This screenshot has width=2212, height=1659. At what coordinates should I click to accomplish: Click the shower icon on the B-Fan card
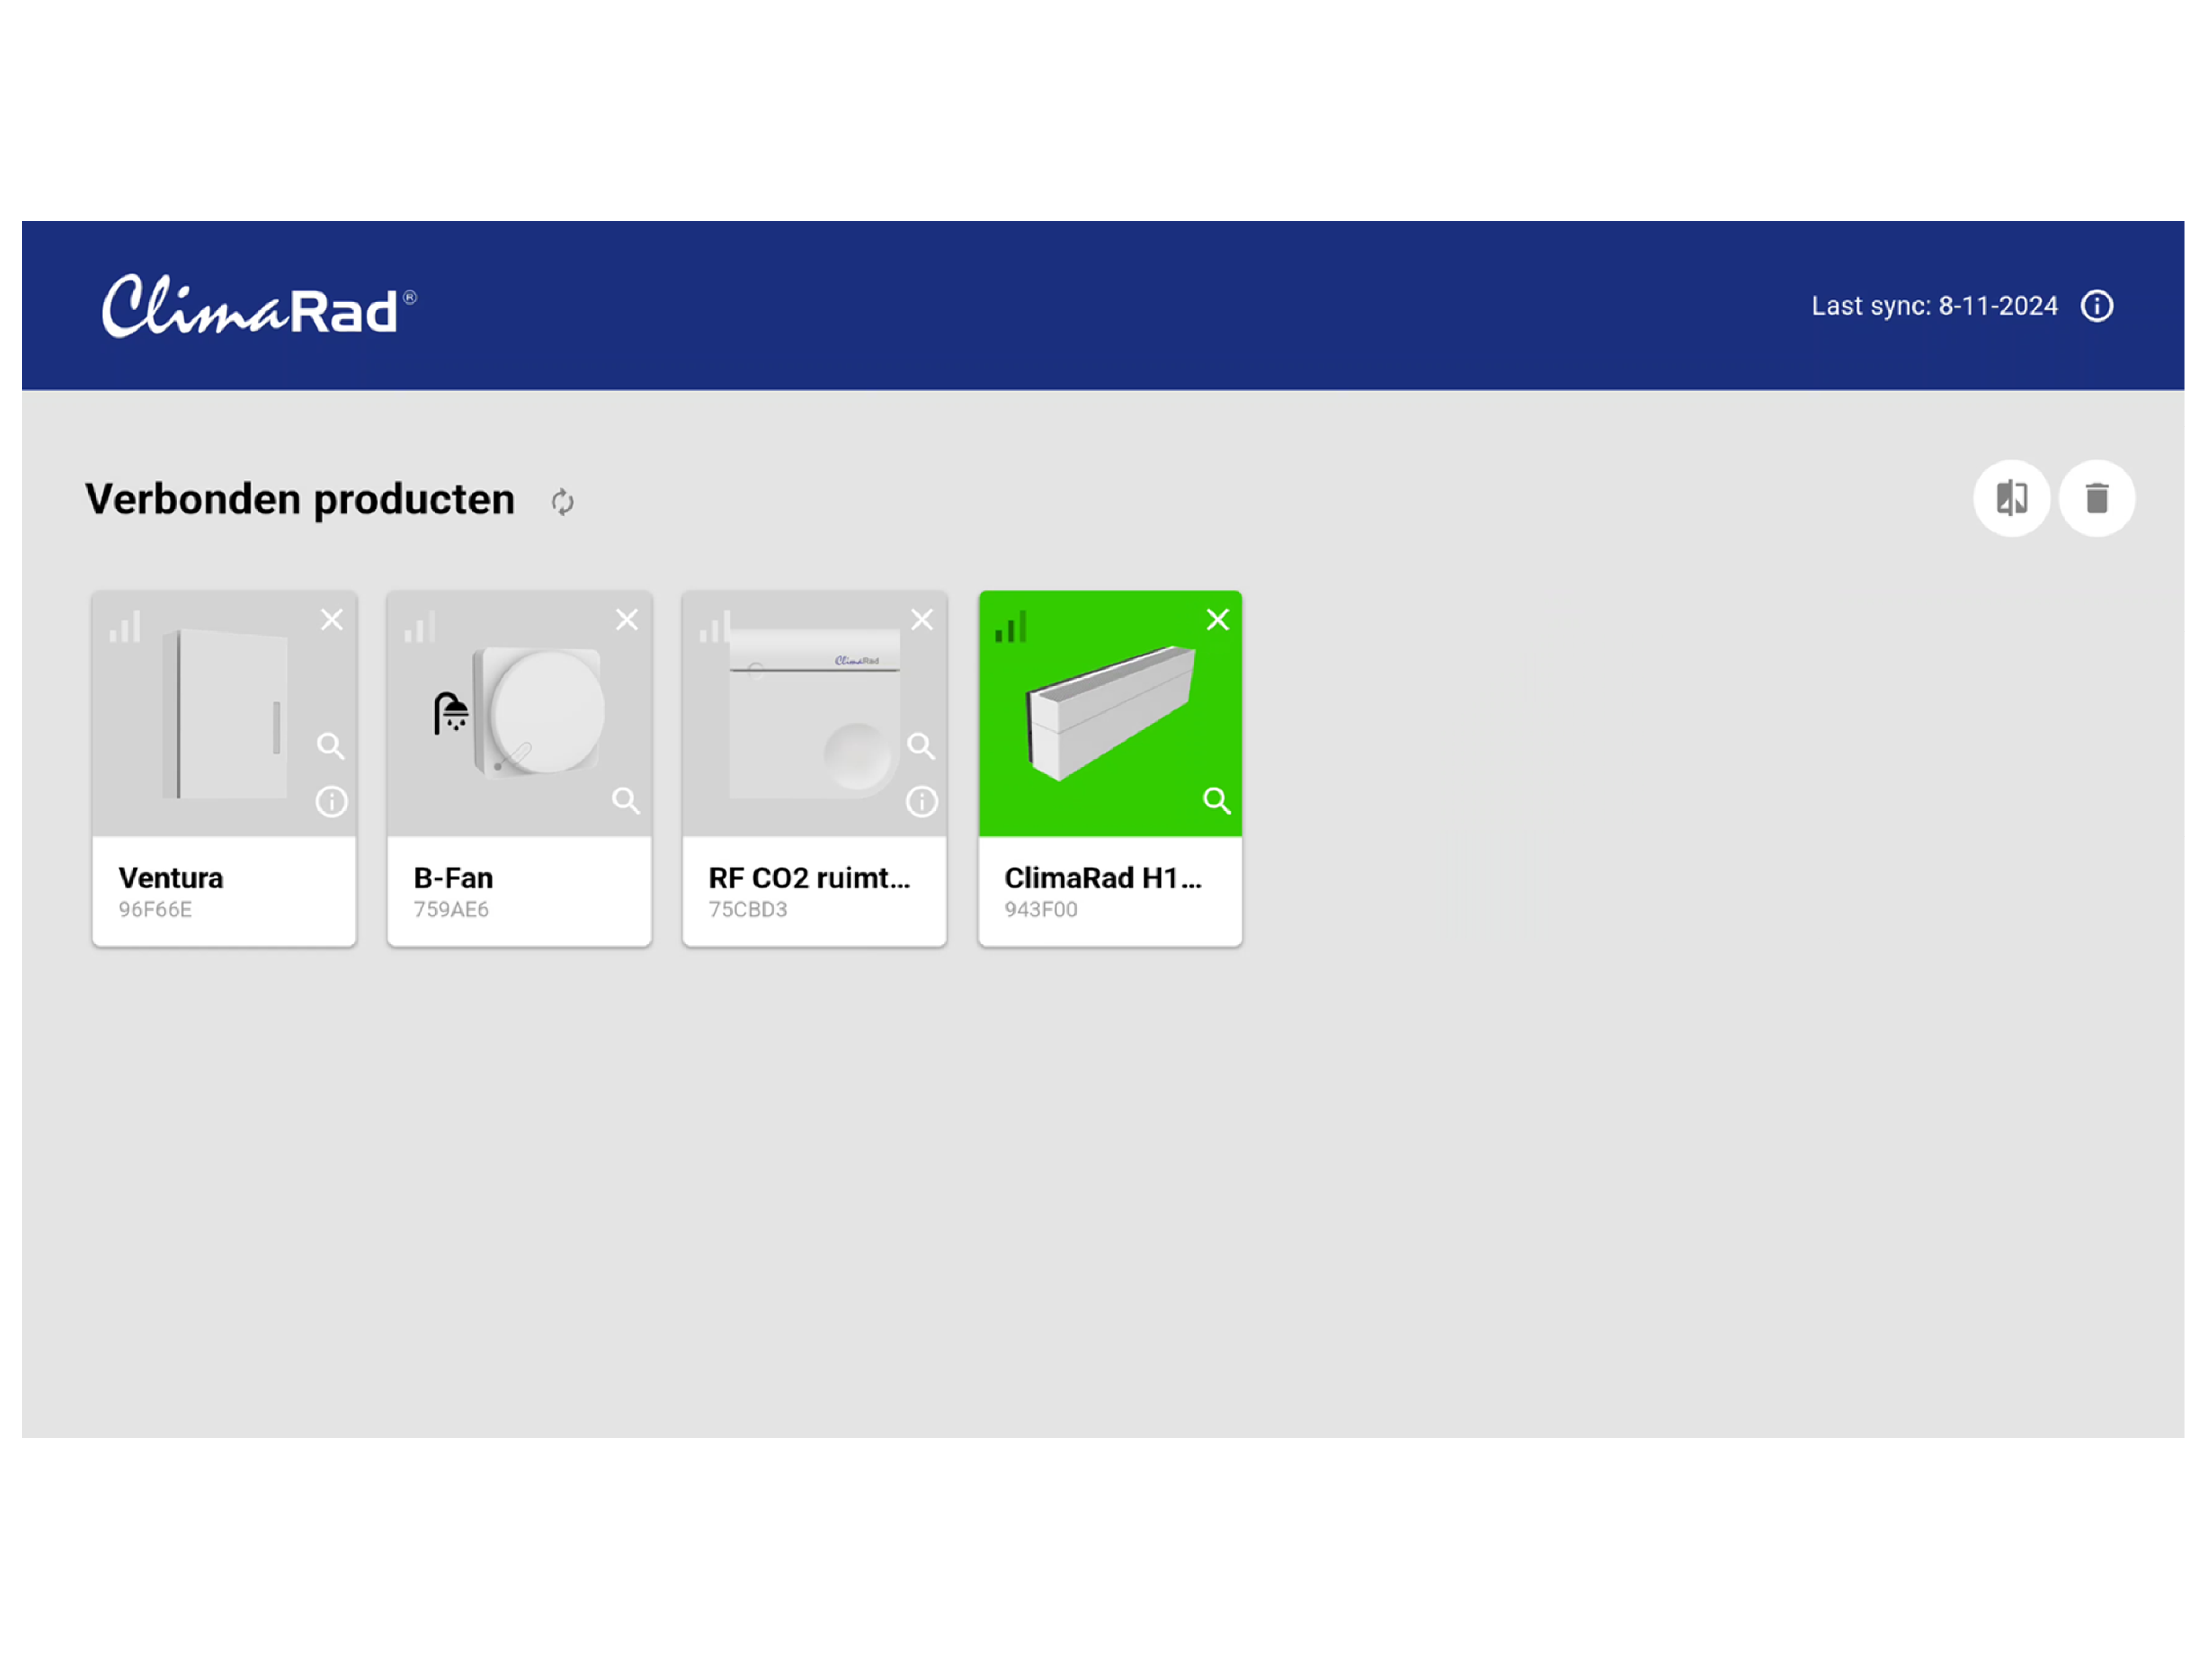tap(451, 713)
